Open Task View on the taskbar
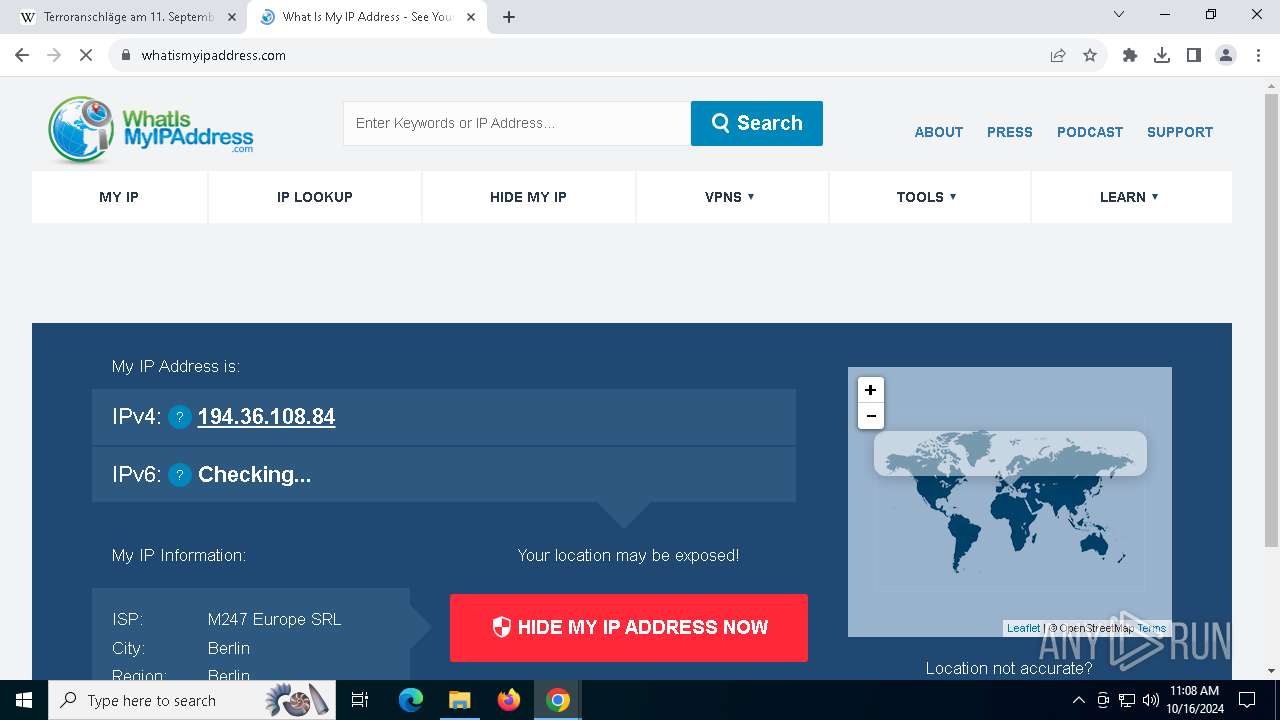1280x720 pixels. 361,700
